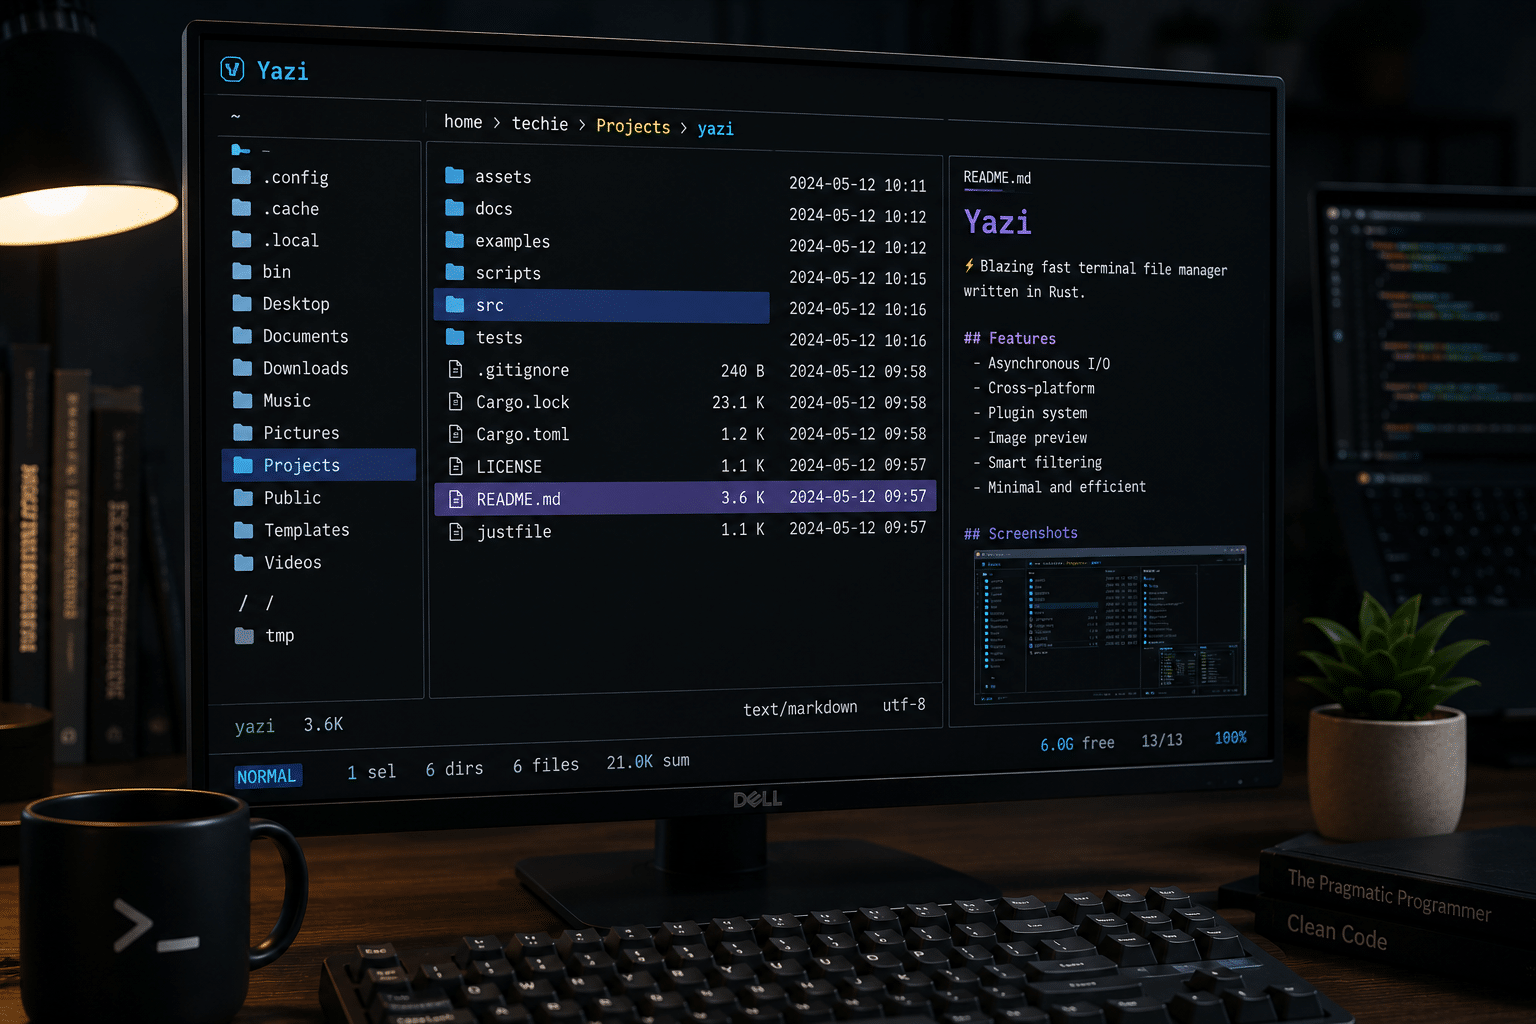Click the Documents folder icon
The width and height of the screenshot is (1536, 1024).
pos(242,336)
